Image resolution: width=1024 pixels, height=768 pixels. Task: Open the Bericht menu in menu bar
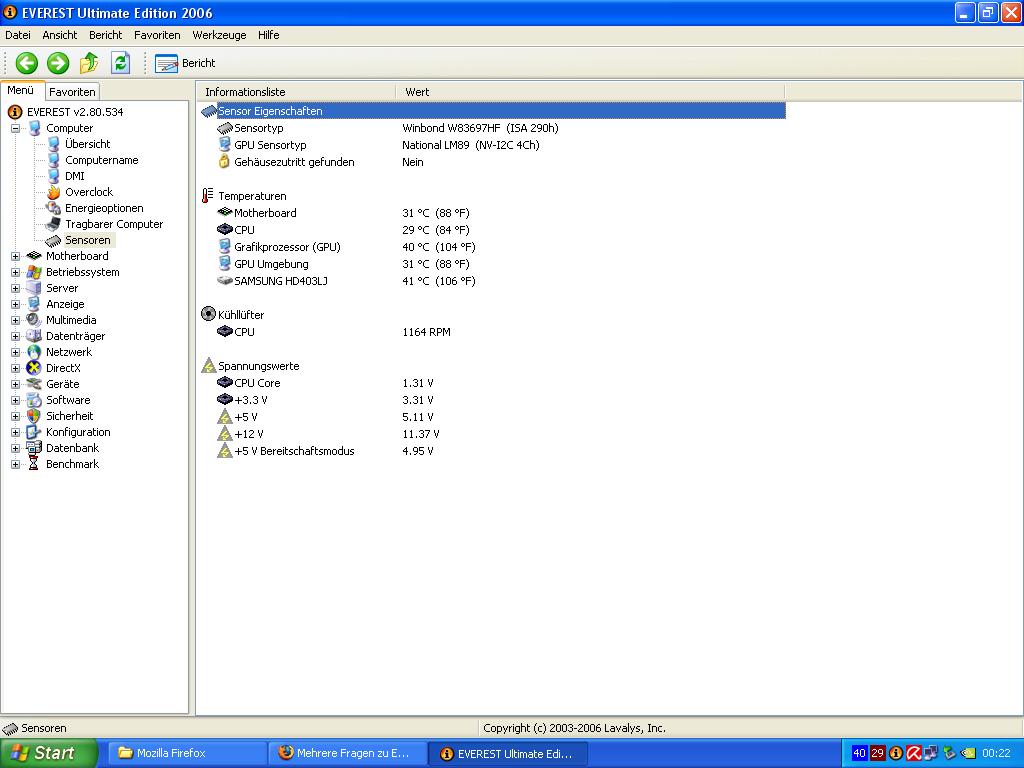tap(105, 35)
